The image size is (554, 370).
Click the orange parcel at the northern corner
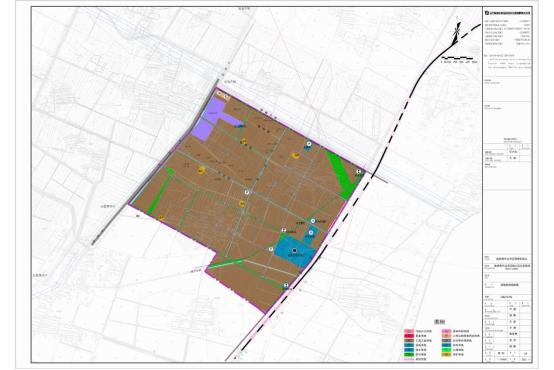223,95
